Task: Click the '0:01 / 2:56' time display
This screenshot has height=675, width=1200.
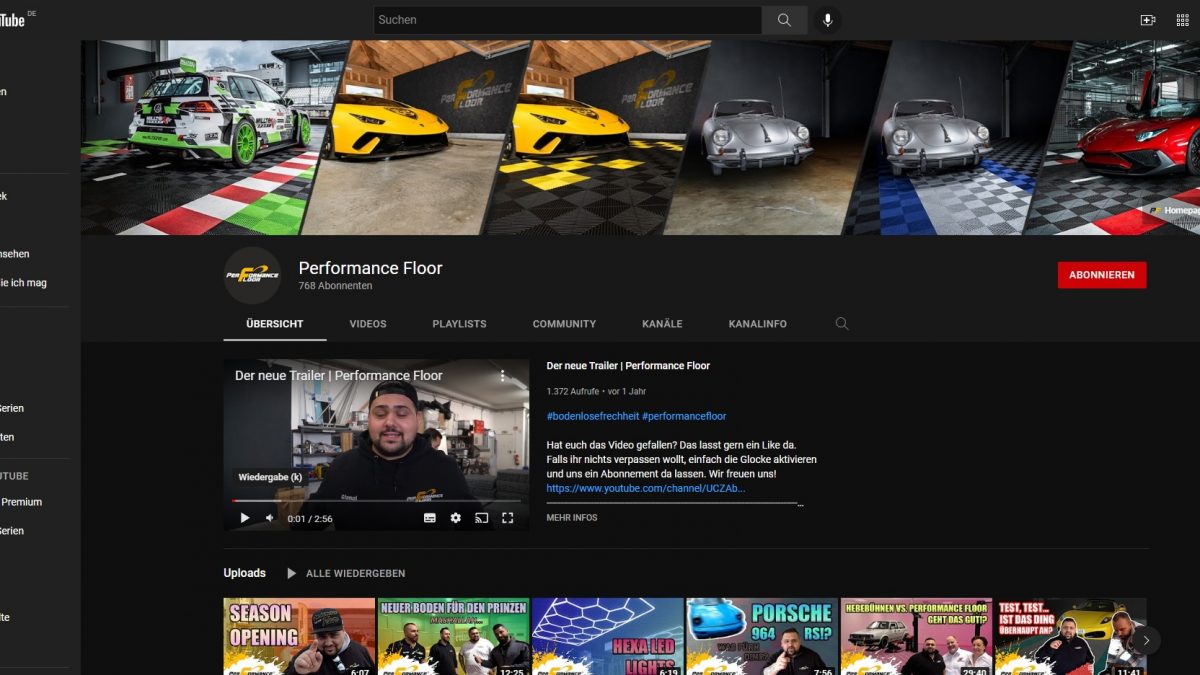Action: click(310, 519)
